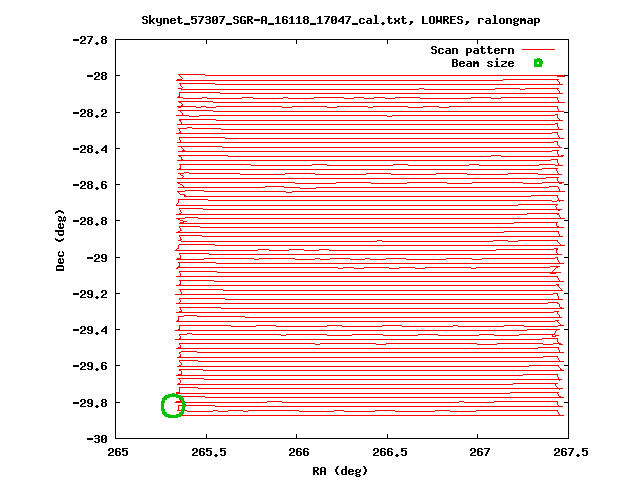
Task: Click the -29.8 Dec tick label
Action: 90,403
